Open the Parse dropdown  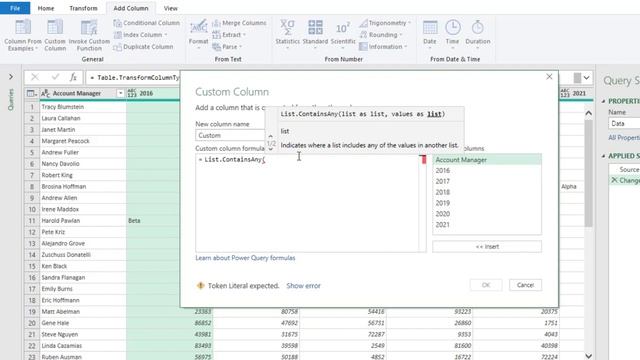click(x=227, y=47)
